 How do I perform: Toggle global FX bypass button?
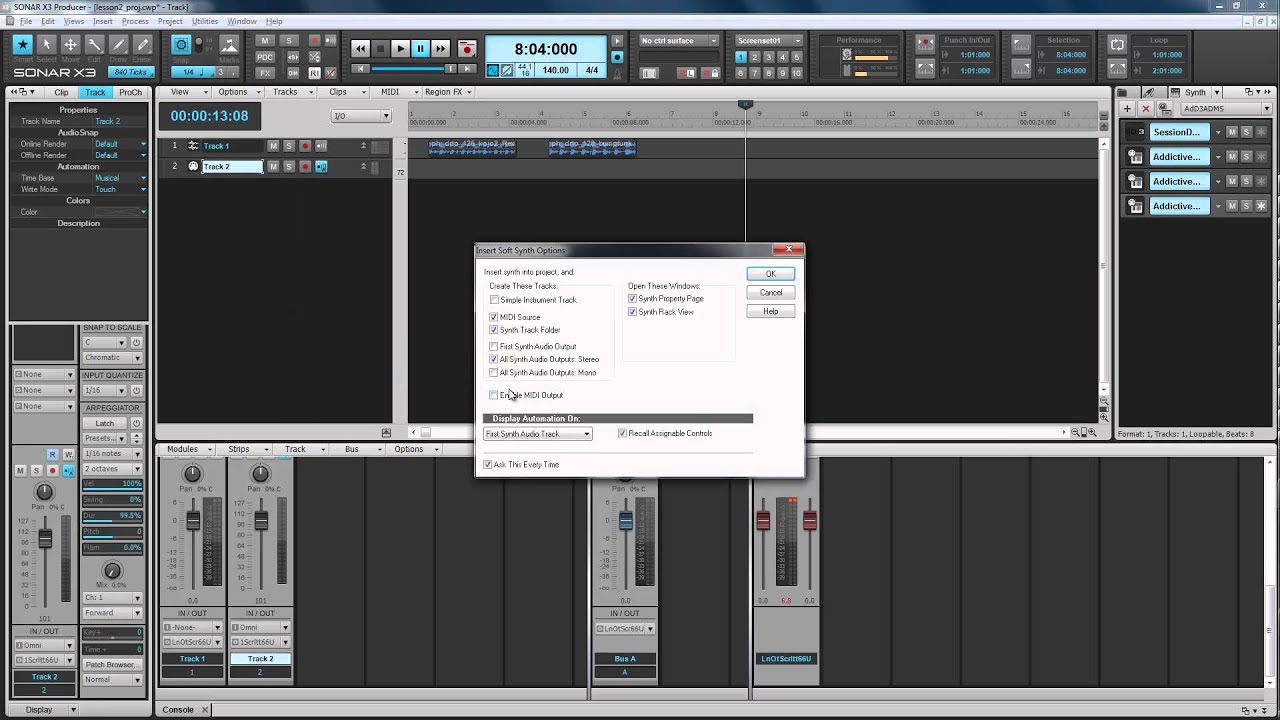click(264, 73)
